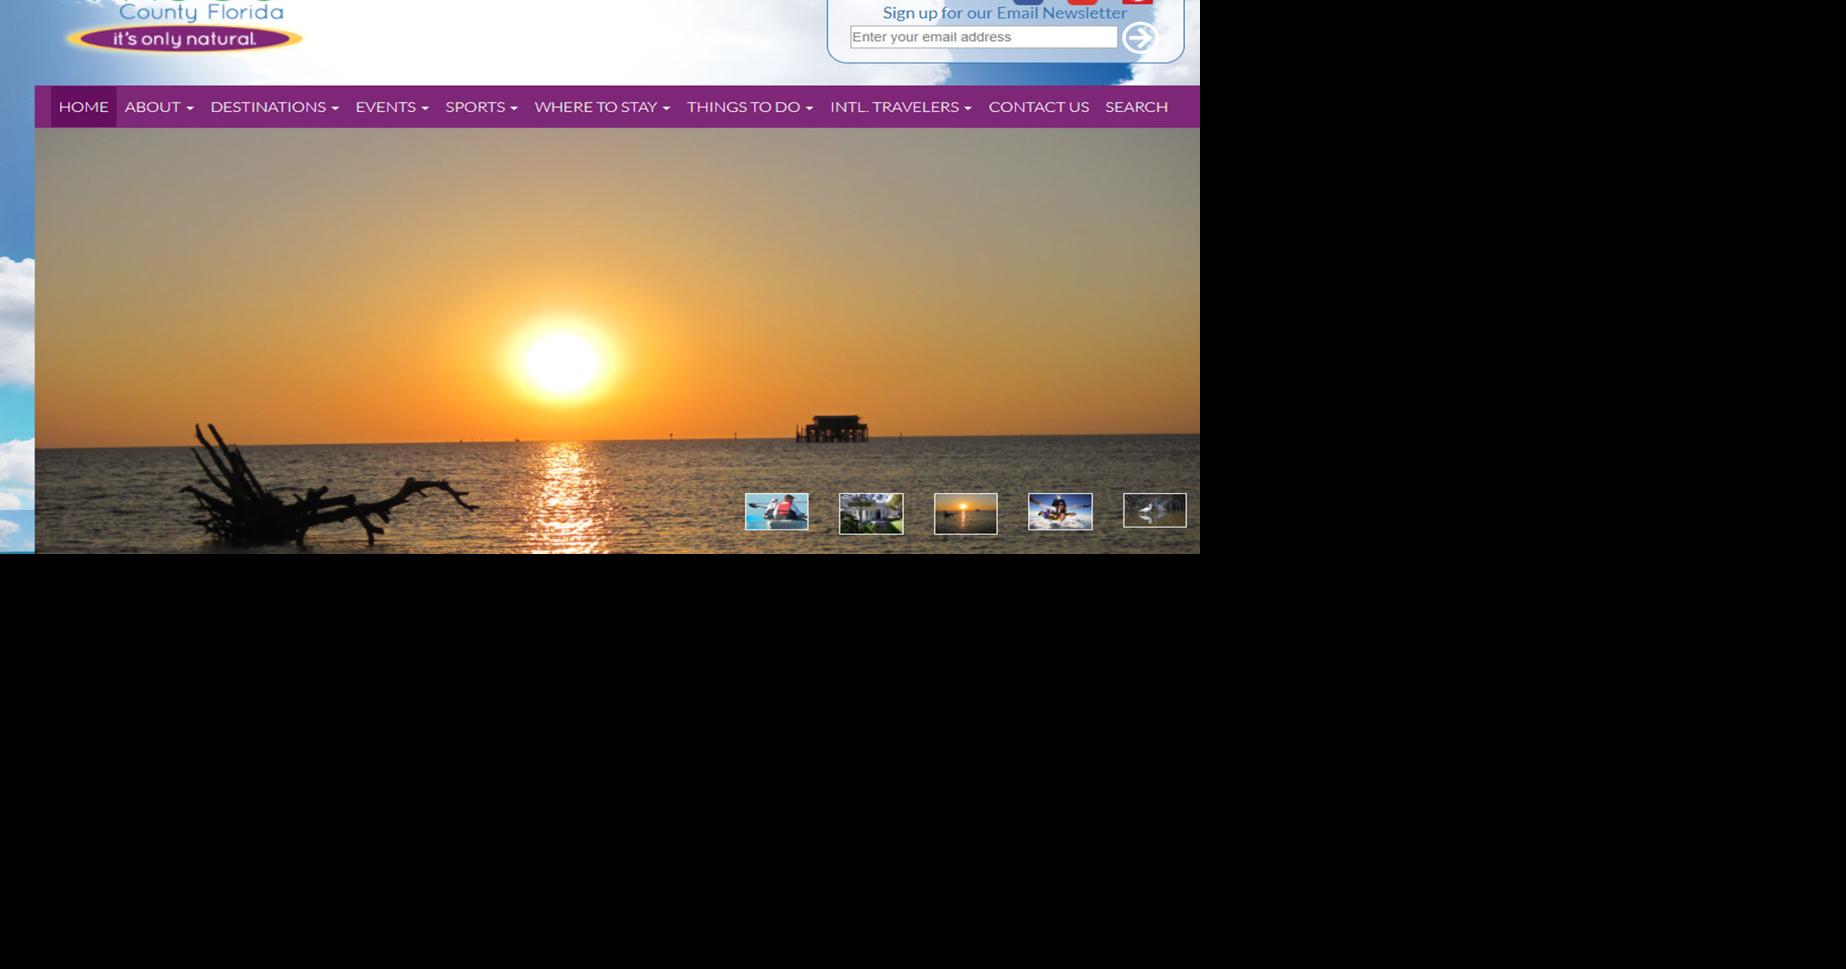Open the DESTINATIONS dropdown
The height and width of the screenshot is (969, 1846).
pos(273,107)
